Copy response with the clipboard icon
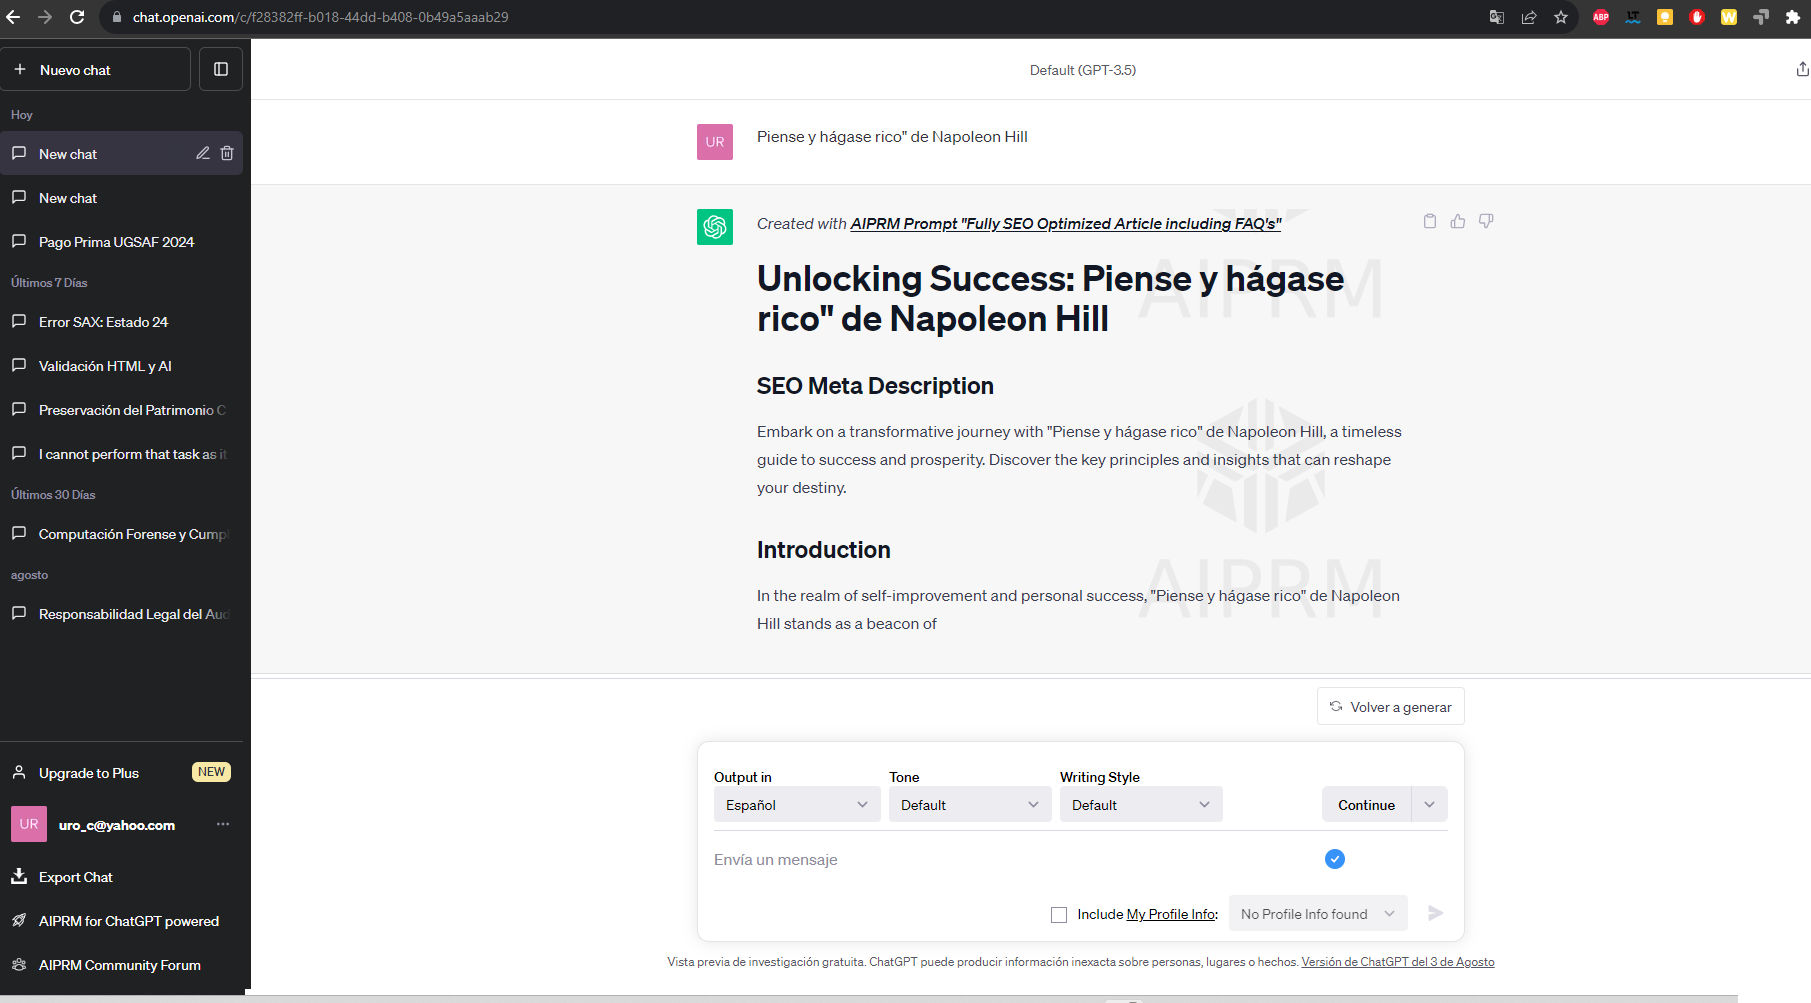1811x1003 pixels. point(1430,221)
